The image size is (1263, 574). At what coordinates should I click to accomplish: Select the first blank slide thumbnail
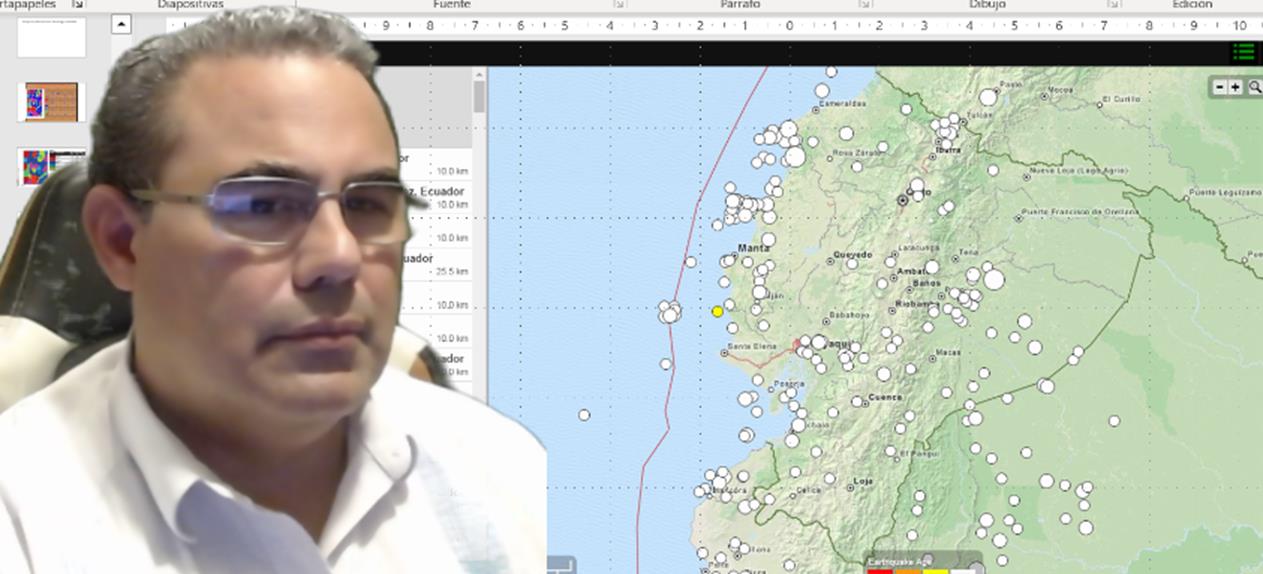51,37
